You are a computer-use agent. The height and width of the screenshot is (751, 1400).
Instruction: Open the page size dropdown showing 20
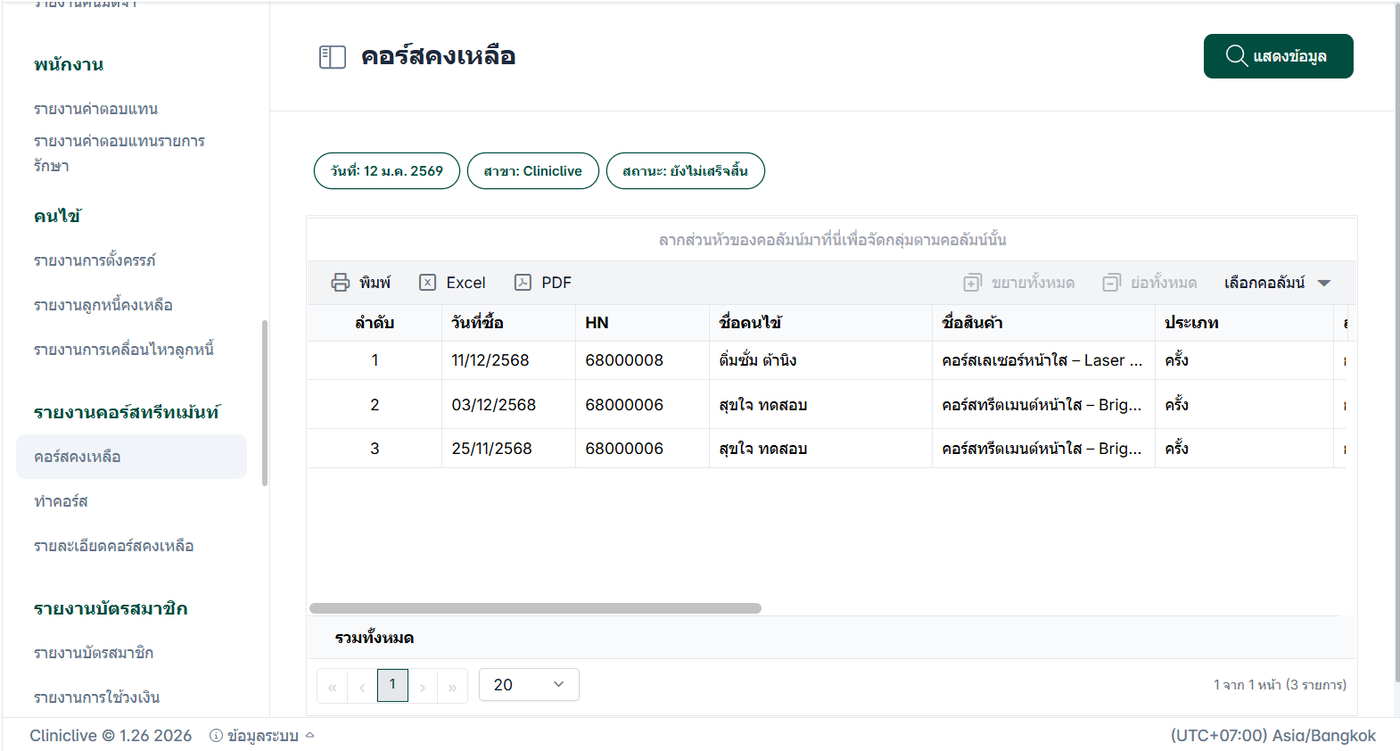(529, 685)
